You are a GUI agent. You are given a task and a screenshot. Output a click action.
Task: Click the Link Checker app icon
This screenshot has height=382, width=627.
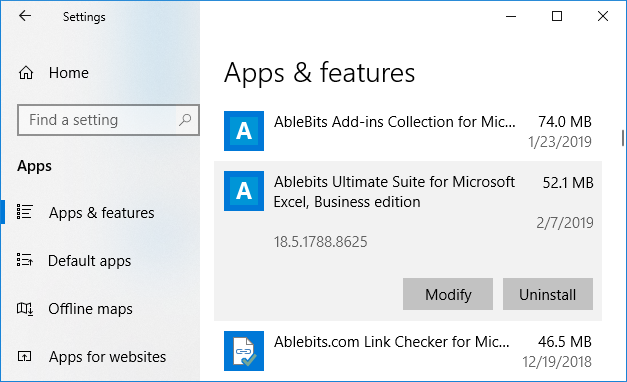pyautogui.click(x=244, y=351)
